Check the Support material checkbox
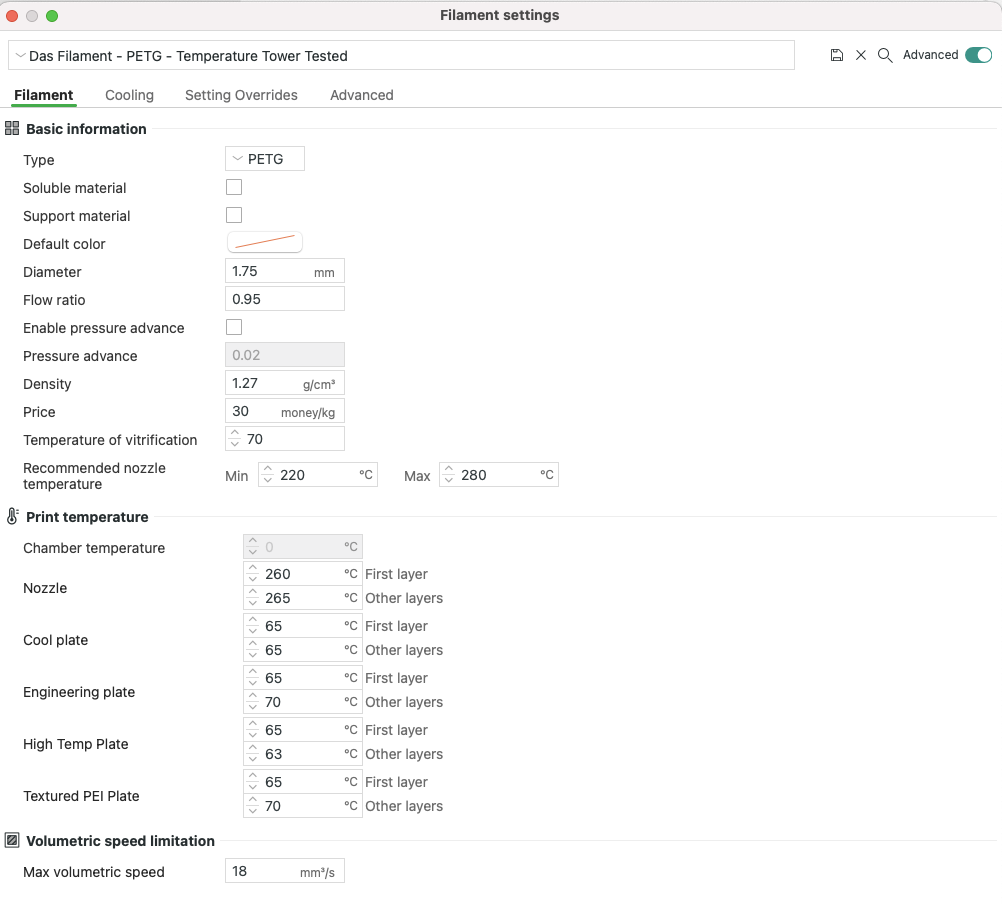This screenshot has height=904, width=1002. (234, 215)
